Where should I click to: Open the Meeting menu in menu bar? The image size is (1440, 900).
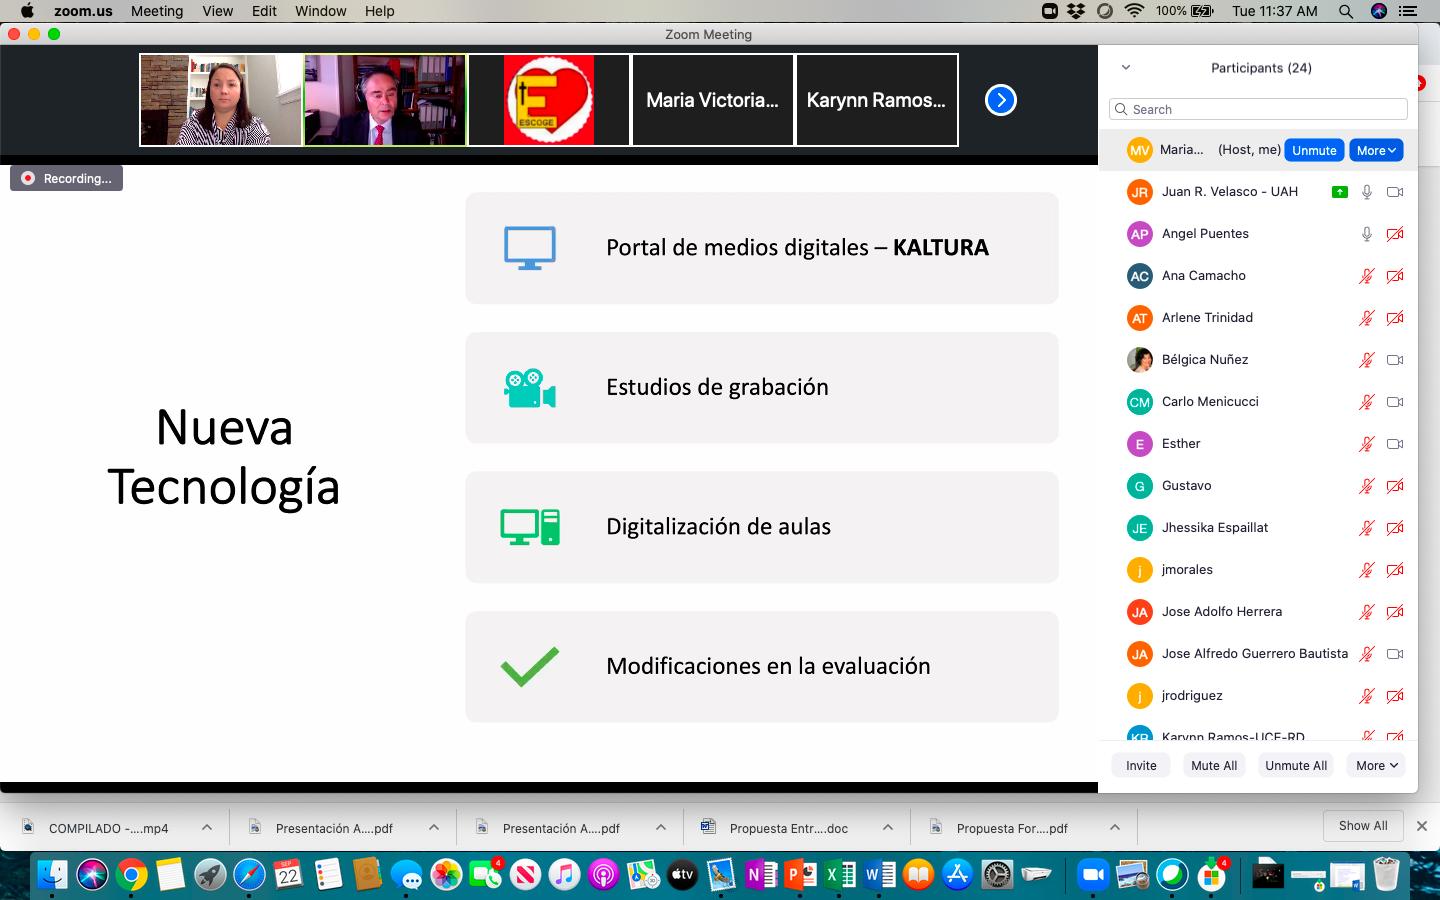tap(157, 11)
